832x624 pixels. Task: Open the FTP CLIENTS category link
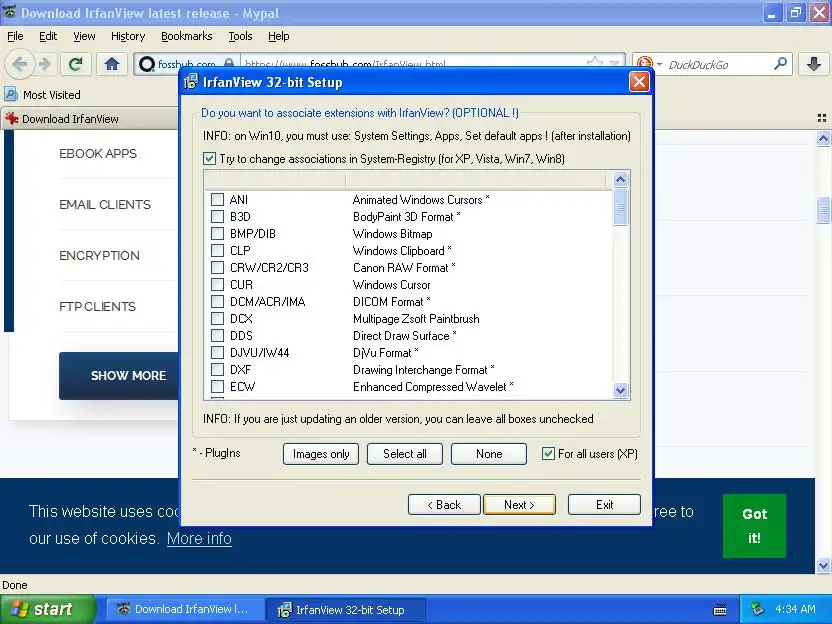pos(98,306)
